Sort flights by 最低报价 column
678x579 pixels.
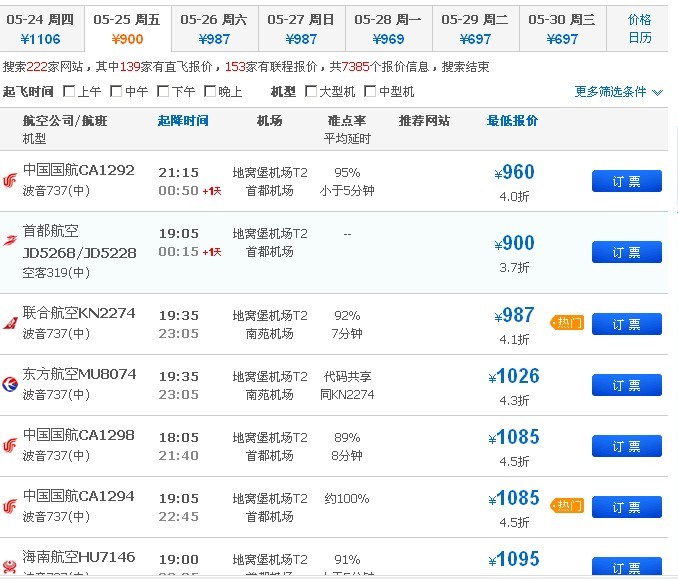click(x=512, y=121)
